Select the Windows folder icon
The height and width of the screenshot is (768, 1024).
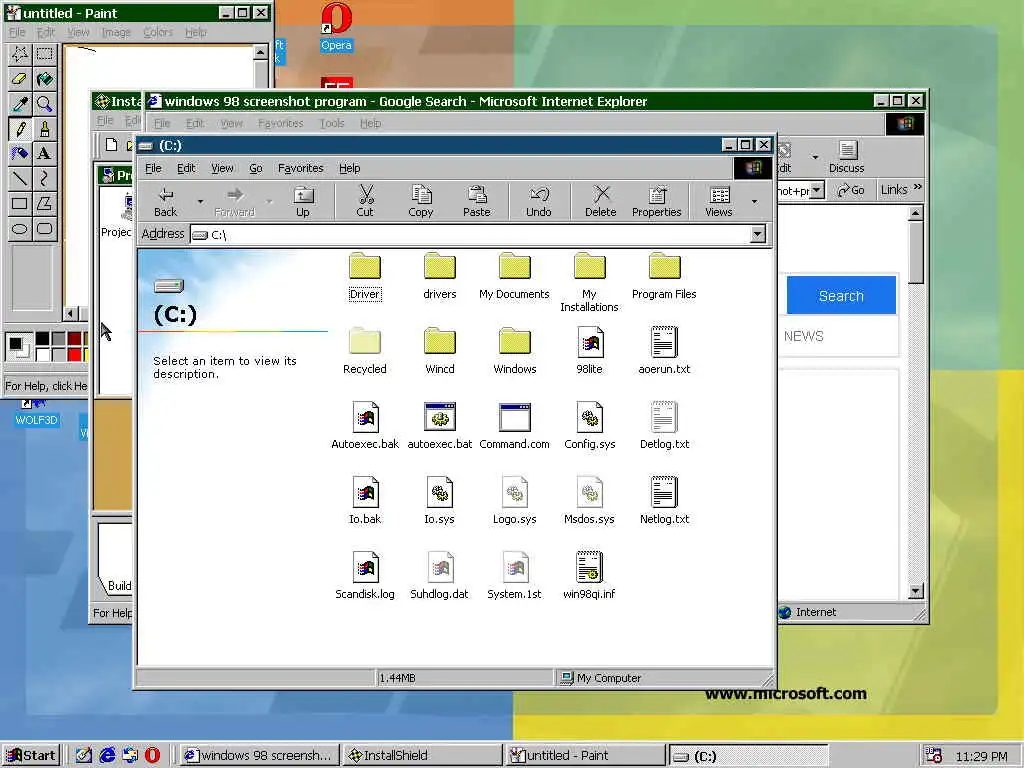[515, 341]
